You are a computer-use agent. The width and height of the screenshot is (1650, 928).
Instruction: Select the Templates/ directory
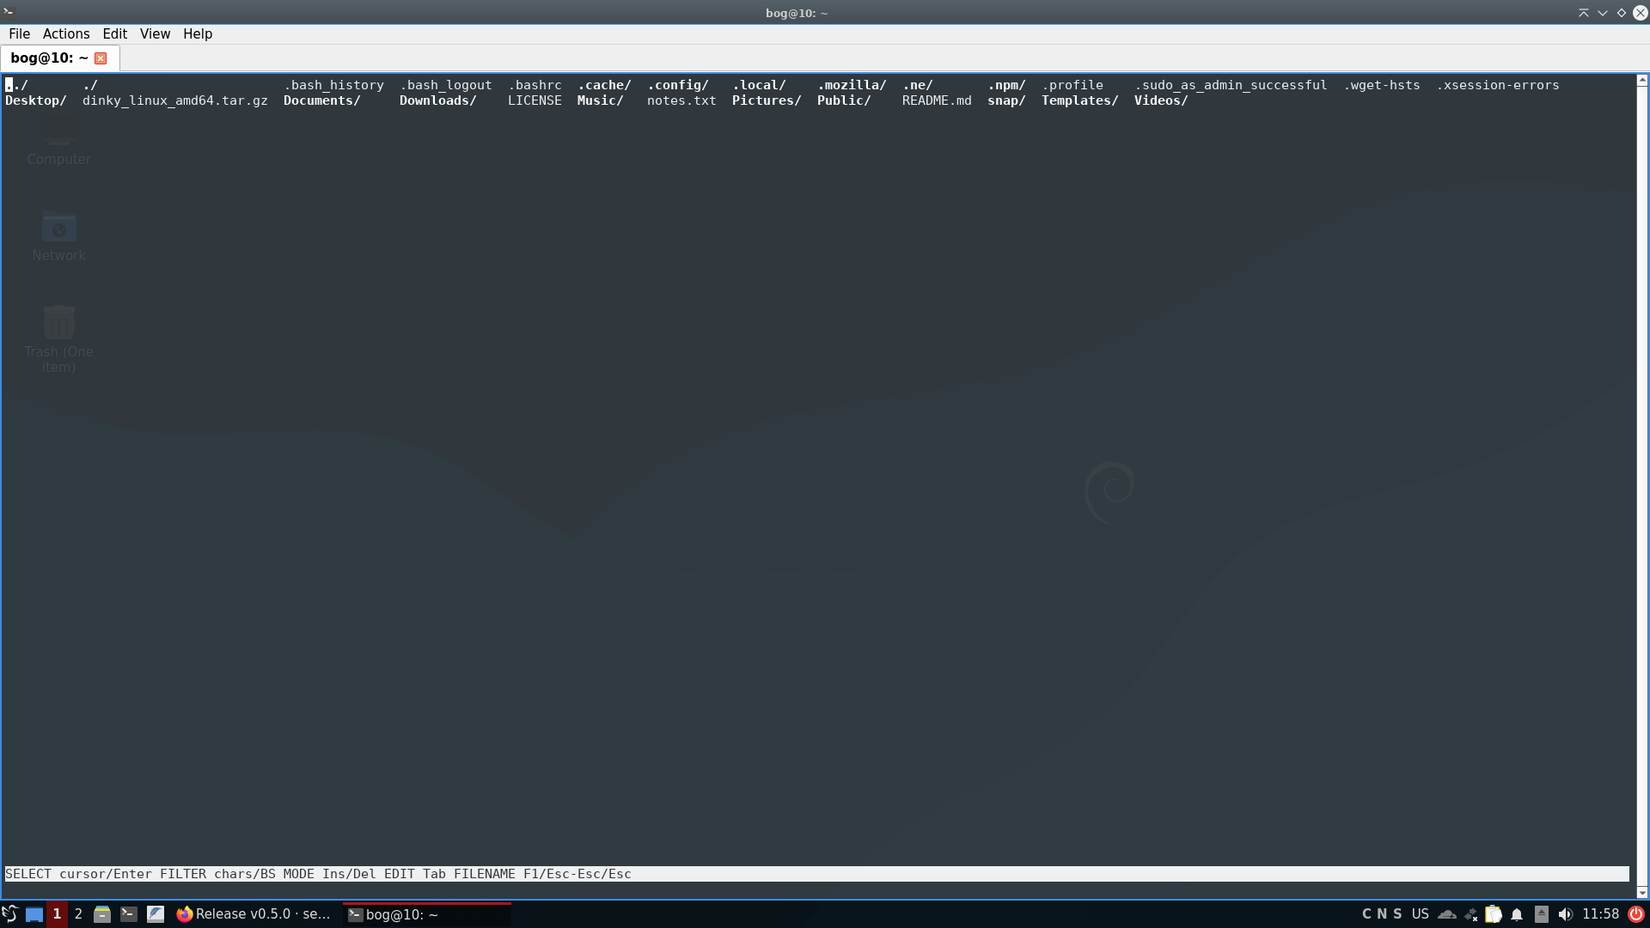(1080, 101)
